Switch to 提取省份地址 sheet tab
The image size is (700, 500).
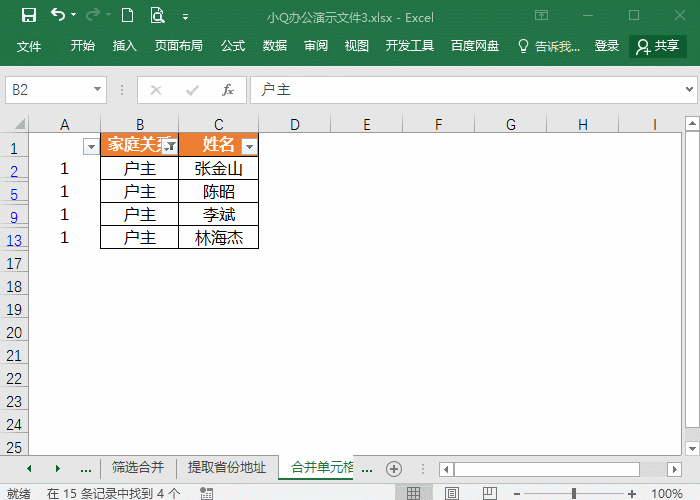point(227,467)
